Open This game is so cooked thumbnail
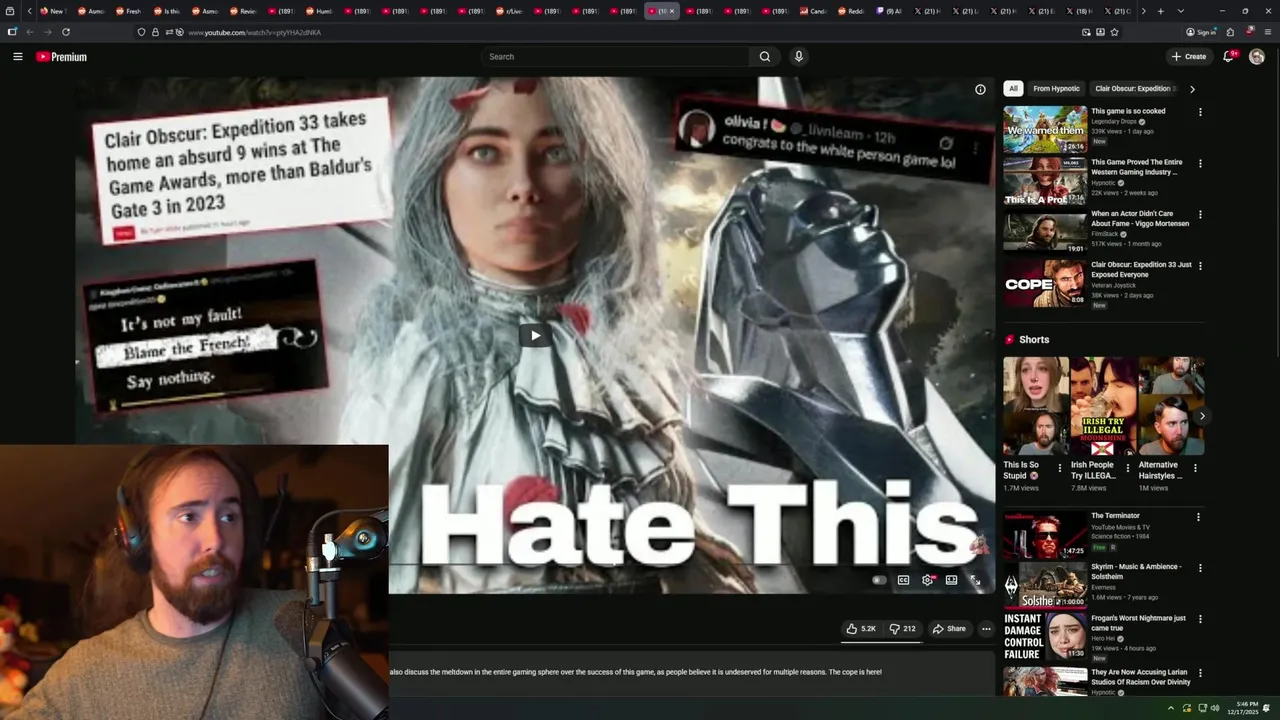The image size is (1280, 720). tap(1045, 129)
